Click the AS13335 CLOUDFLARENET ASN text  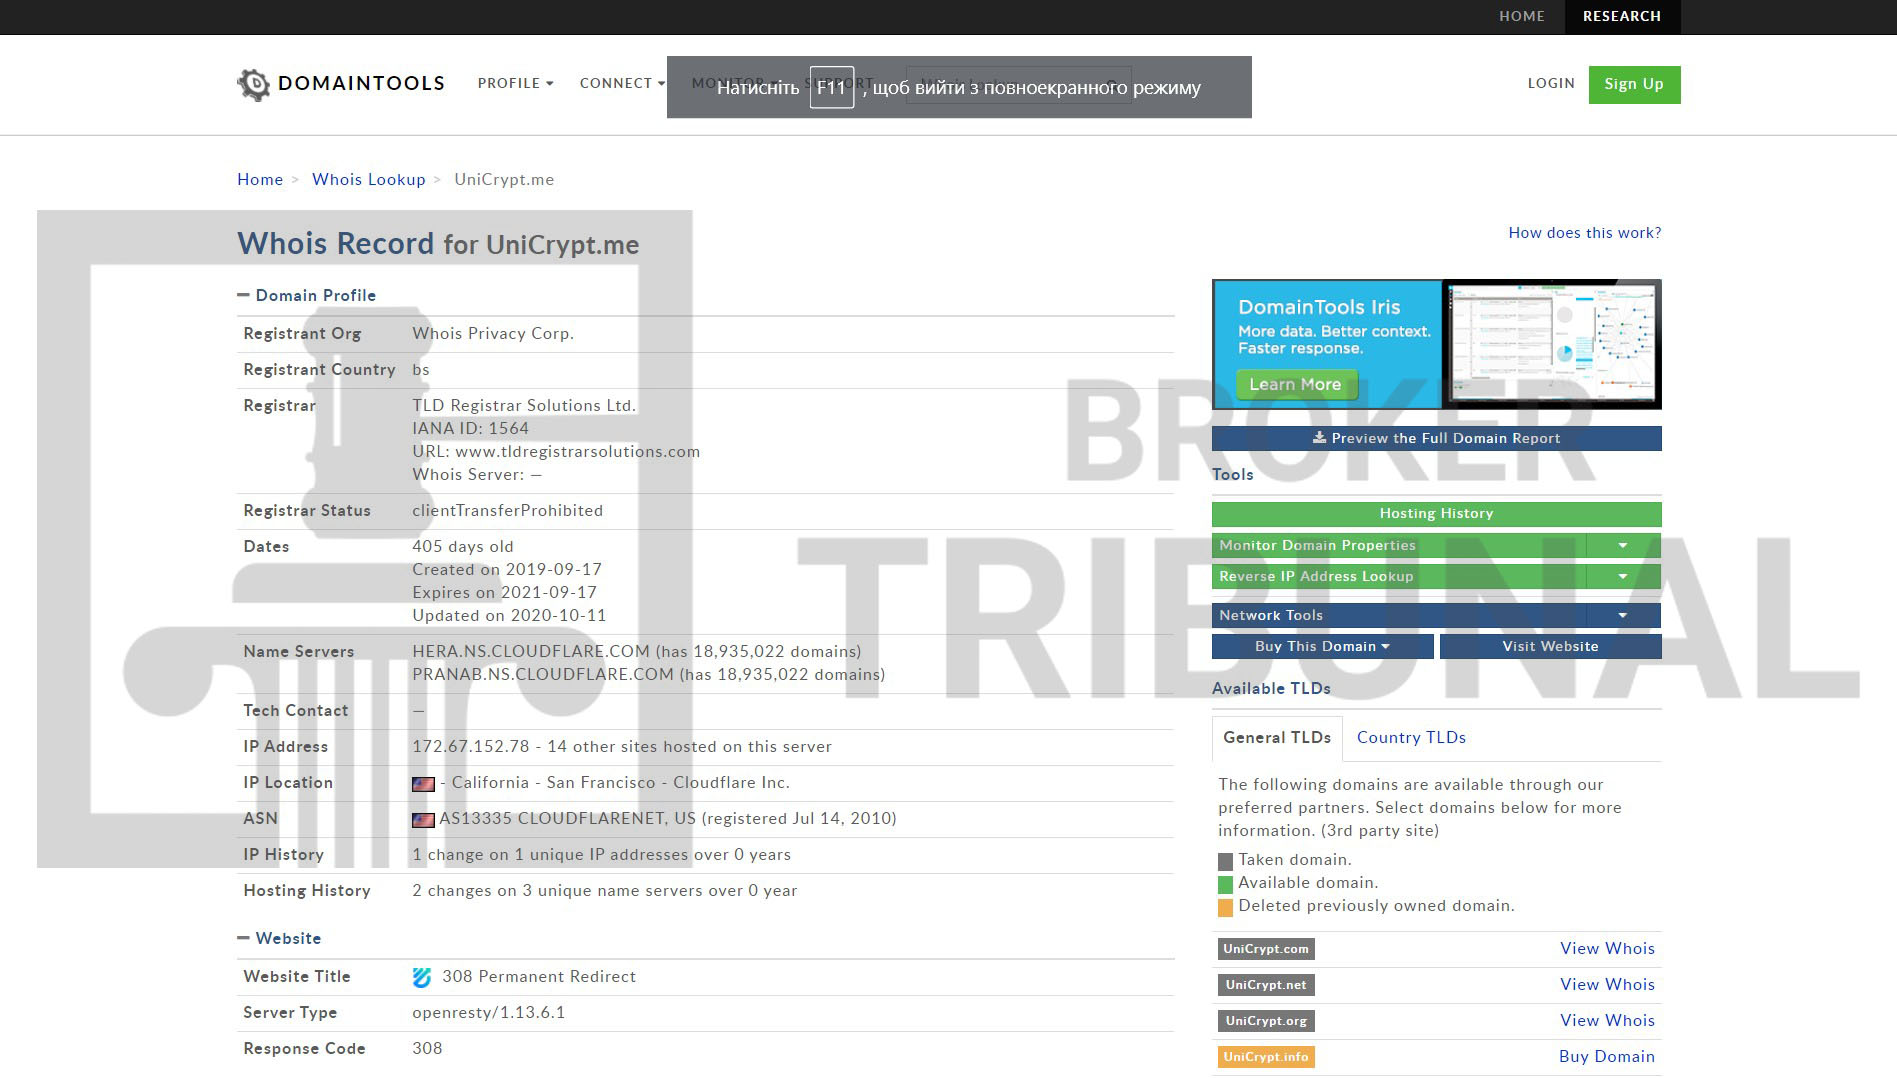tap(567, 819)
